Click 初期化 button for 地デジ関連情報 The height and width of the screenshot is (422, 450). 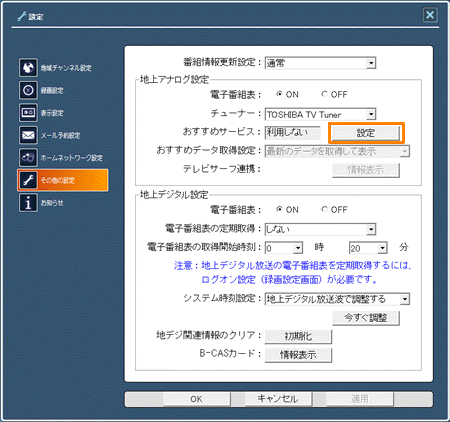(x=298, y=336)
